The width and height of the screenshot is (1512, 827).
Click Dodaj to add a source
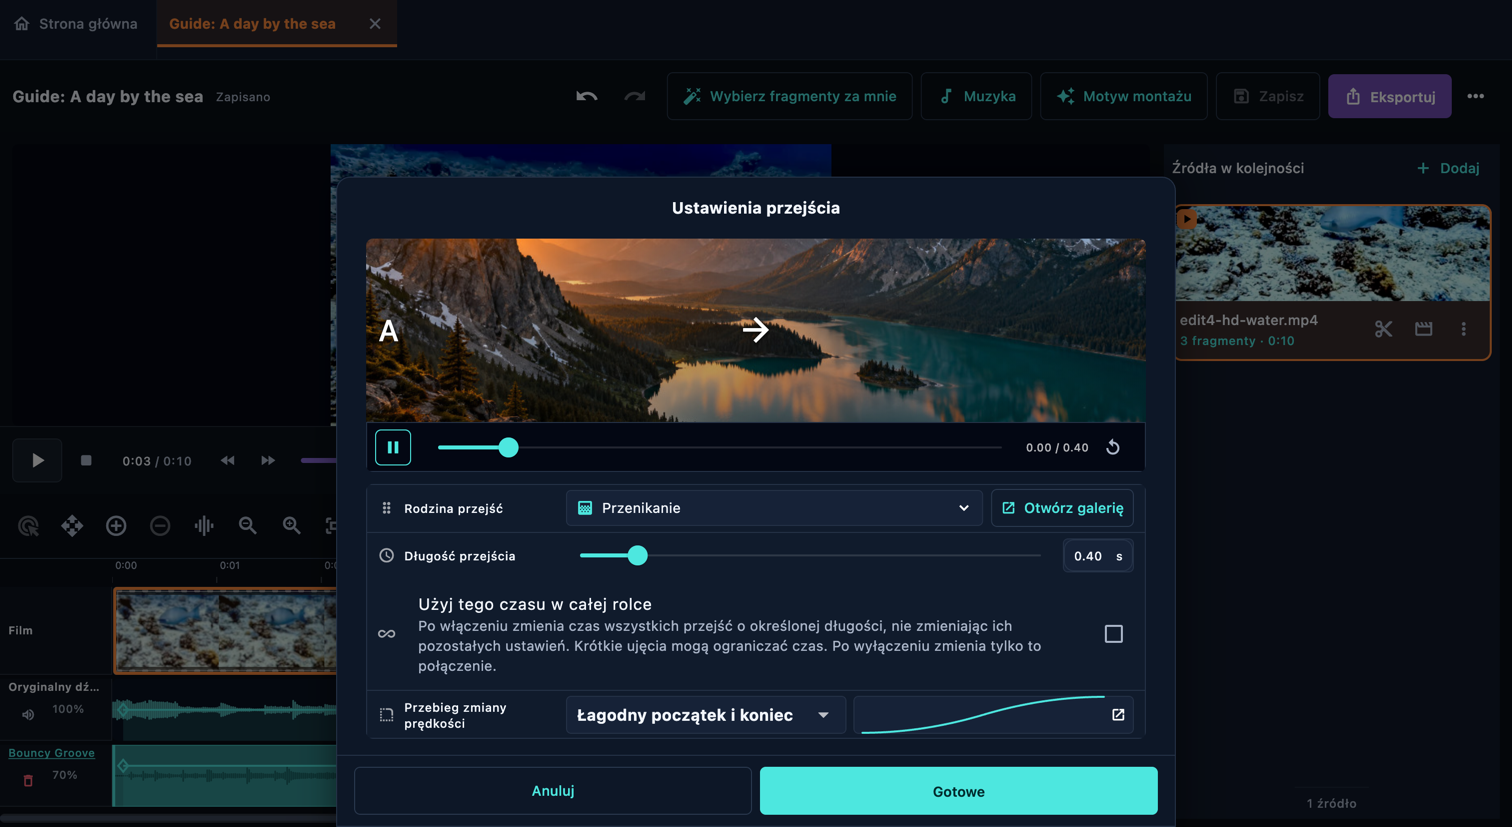(x=1448, y=168)
